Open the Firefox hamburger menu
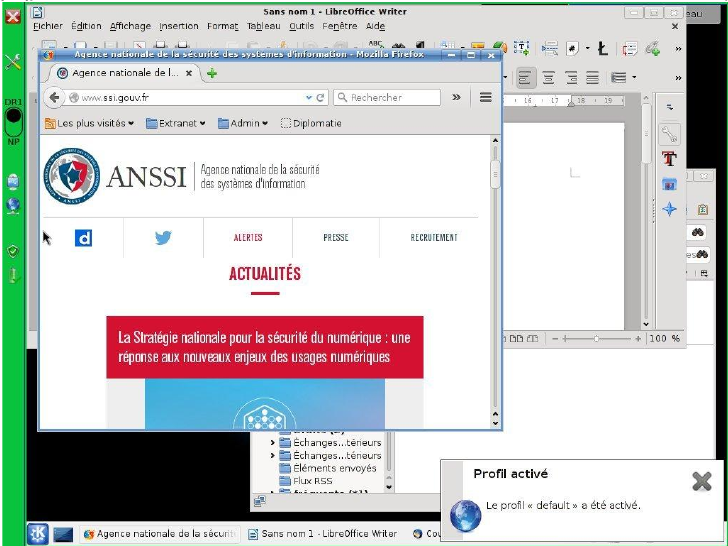Image resolution: width=728 pixels, height=546 pixels. click(486, 97)
